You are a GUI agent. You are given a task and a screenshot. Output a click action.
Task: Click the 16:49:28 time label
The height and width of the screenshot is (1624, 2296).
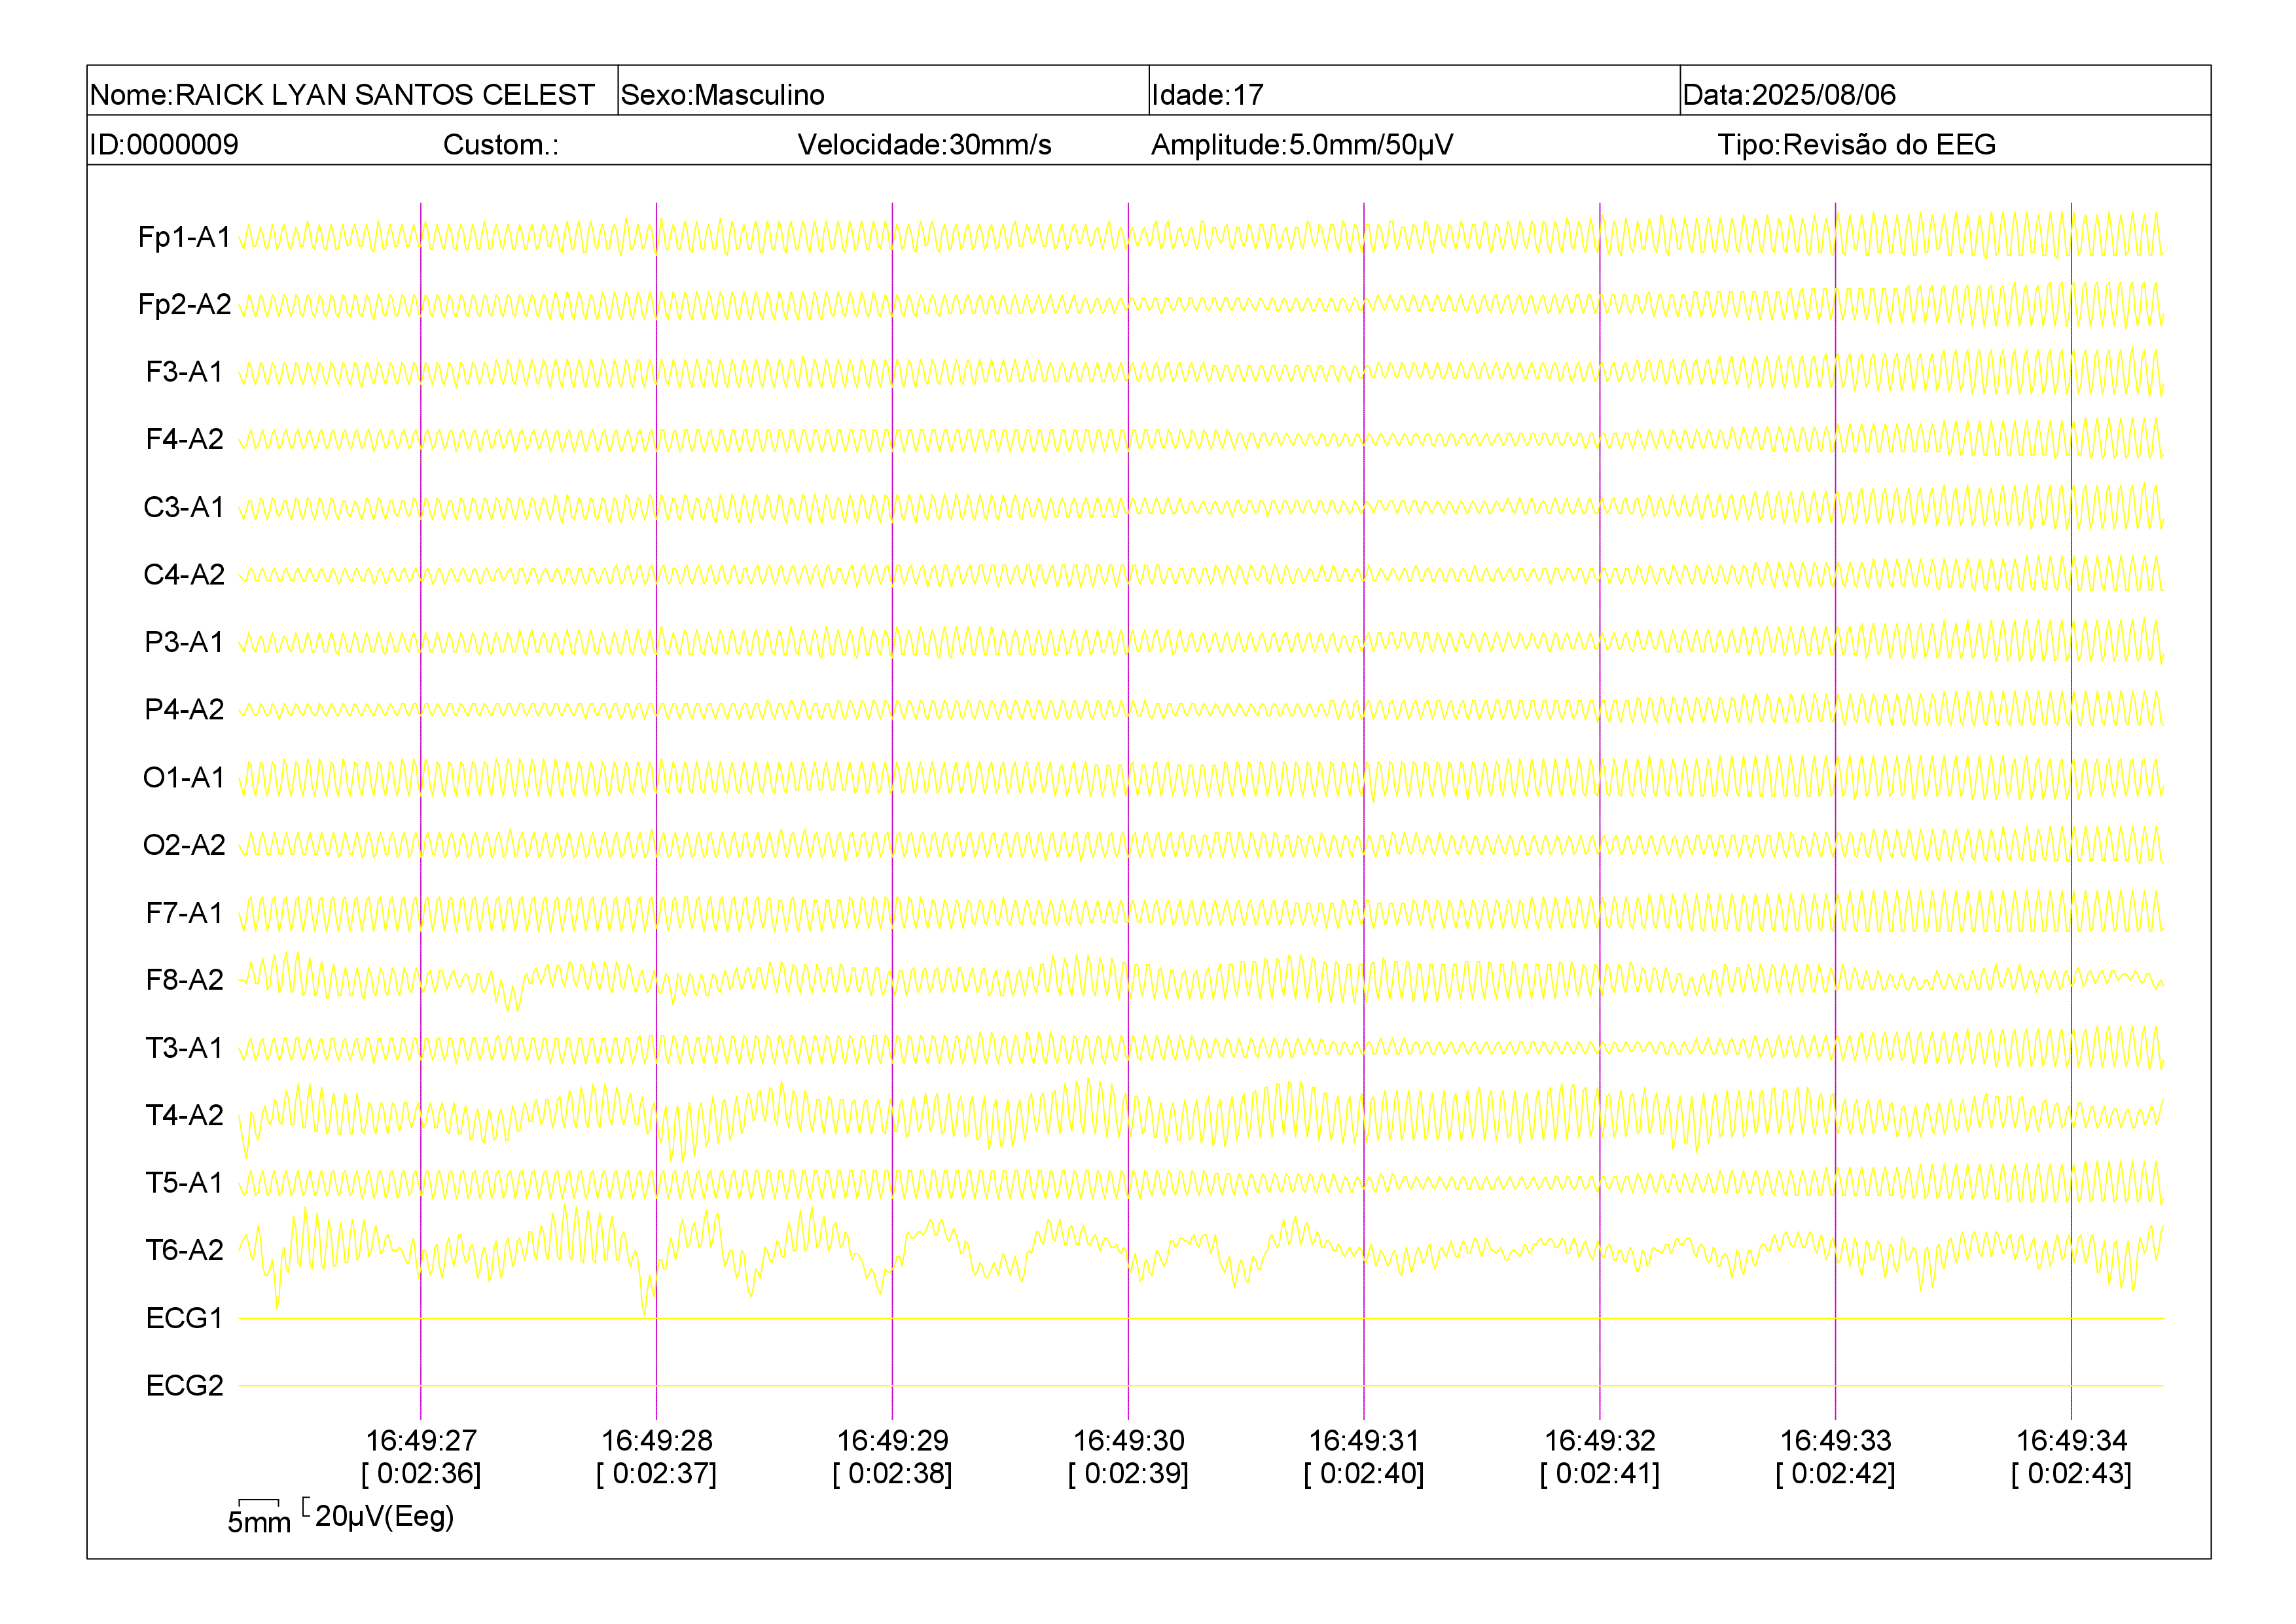pos(657,1440)
